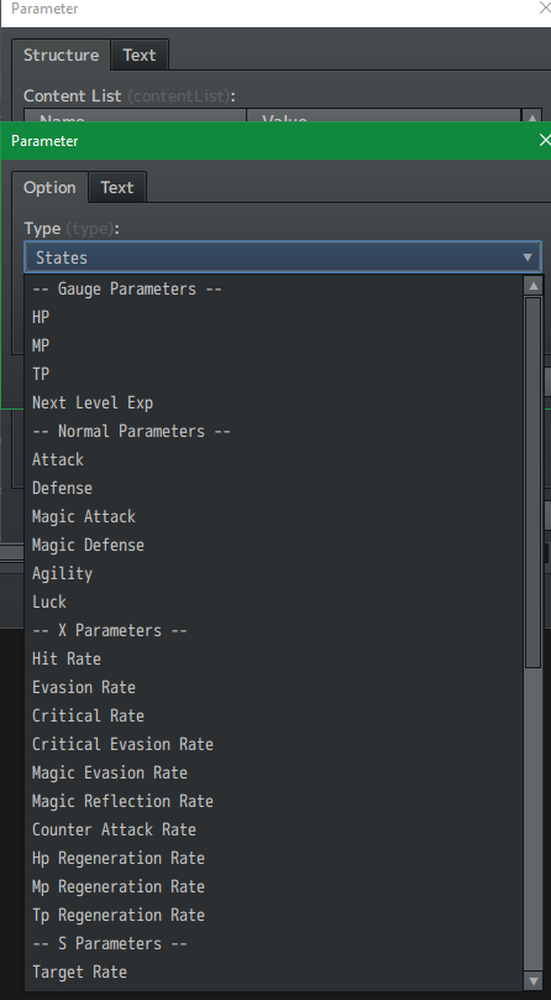Viewport: 551px width, 1000px height.
Task: Choose Hp Regeneration Rate option
Action: 274,858
